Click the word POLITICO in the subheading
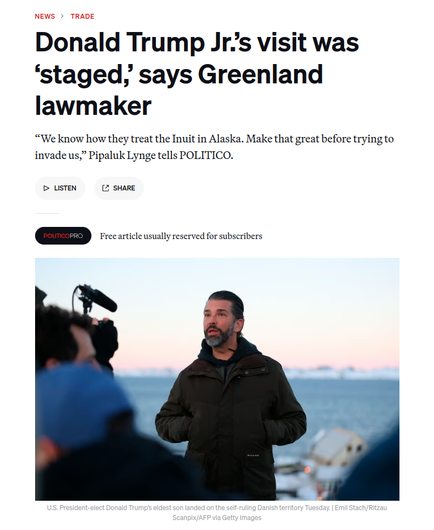The height and width of the screenshot is (530, 434). pos(206,155)
